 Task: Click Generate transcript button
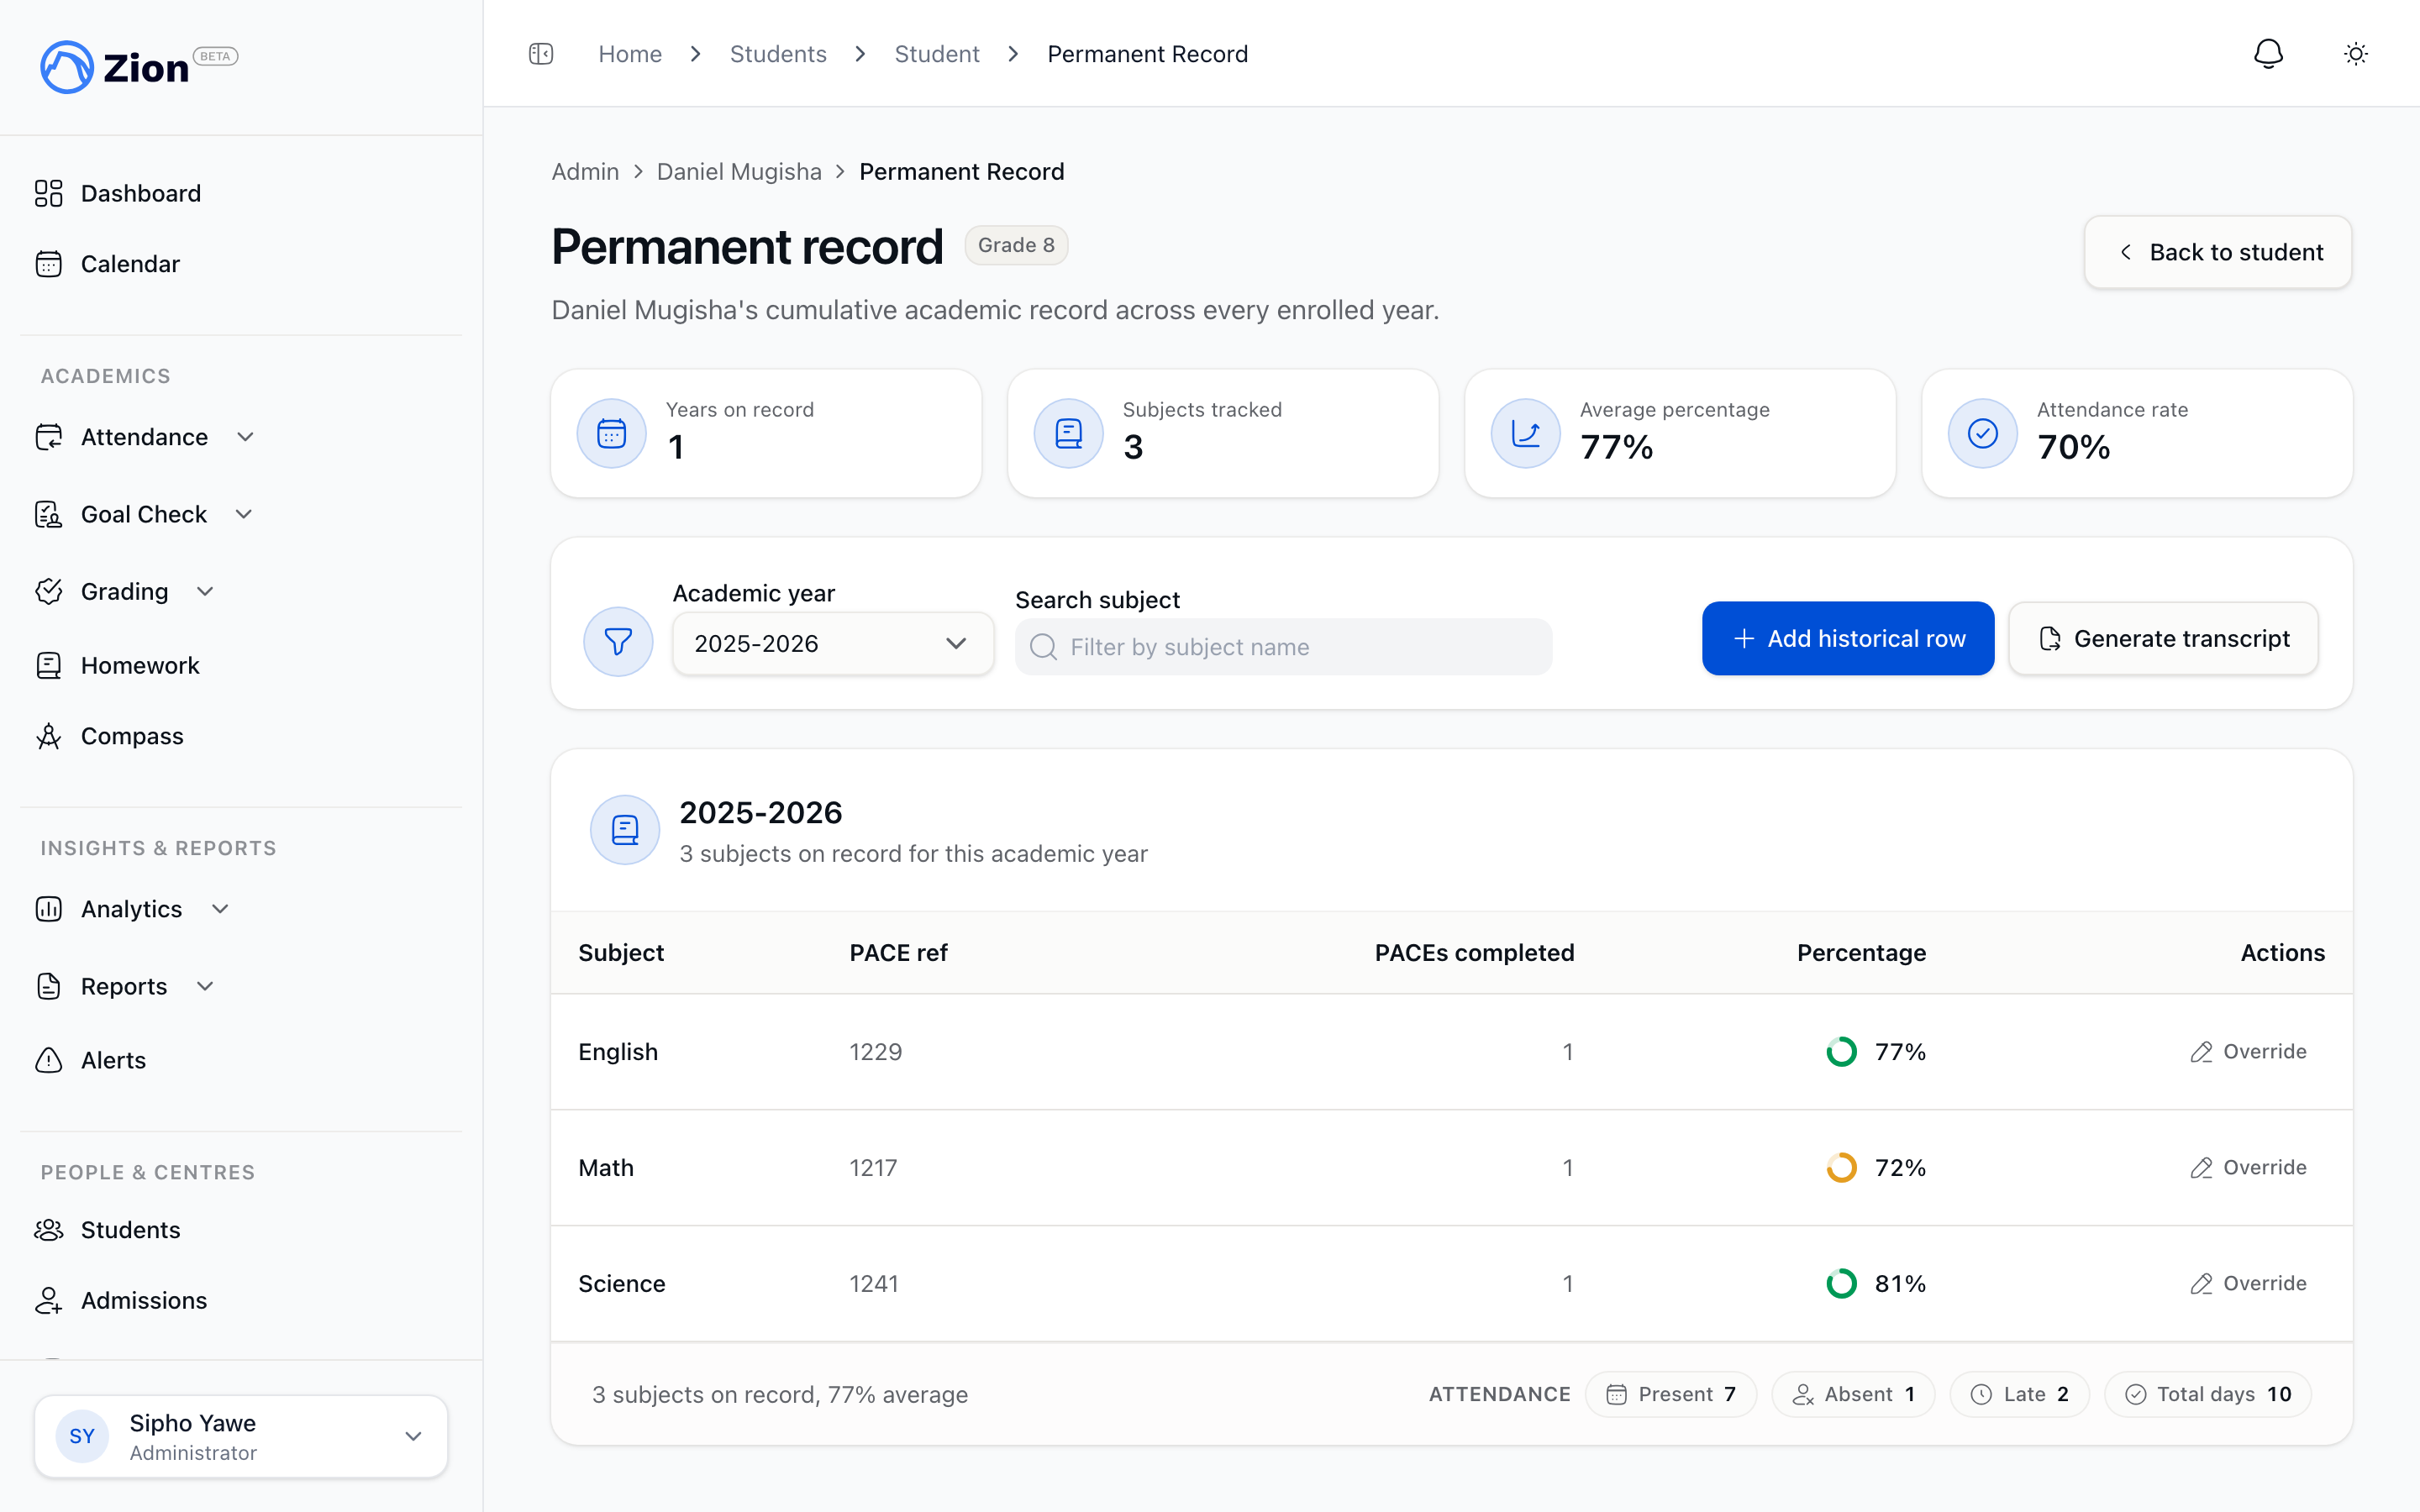(x=2163, y=639)
